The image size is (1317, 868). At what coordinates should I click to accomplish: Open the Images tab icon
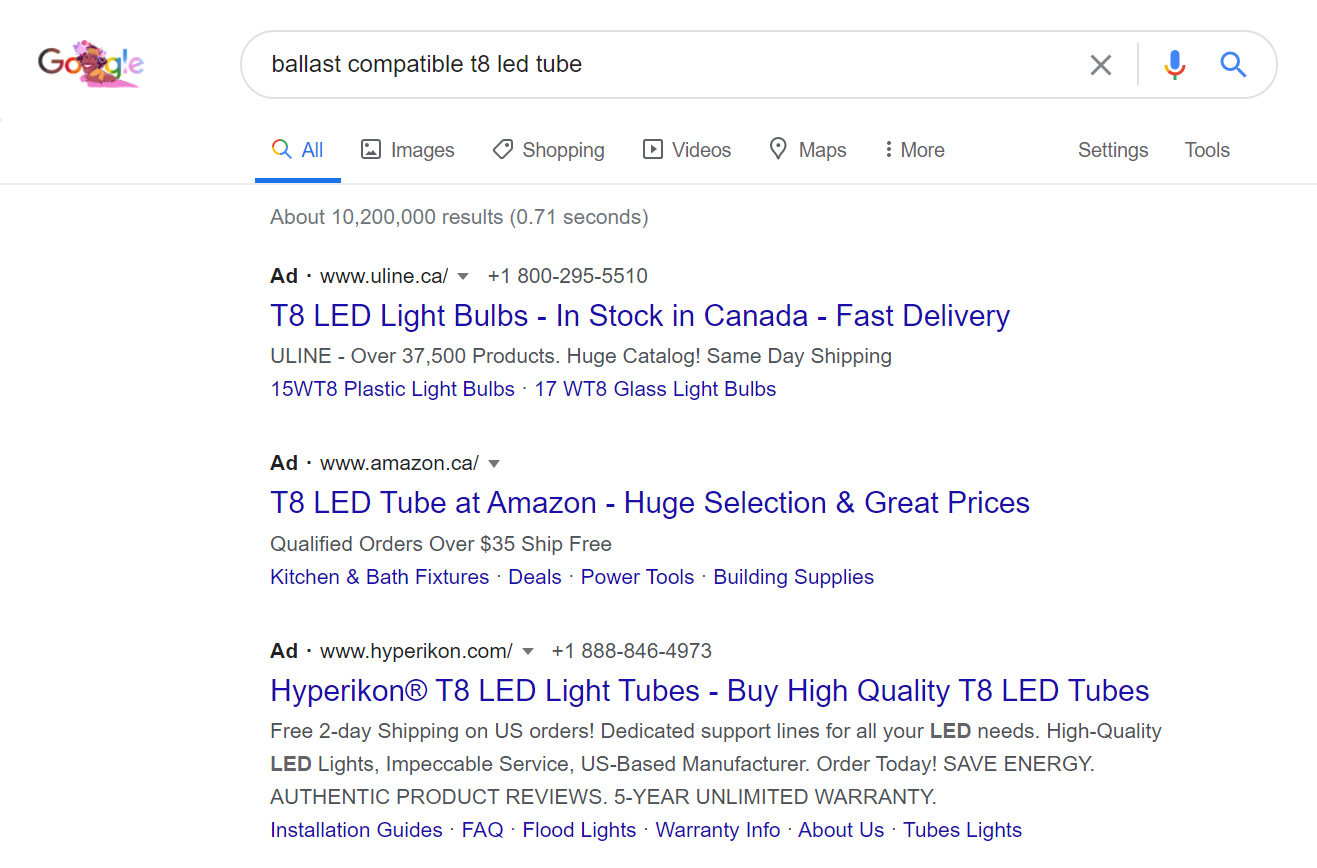(x=371, y=150)
